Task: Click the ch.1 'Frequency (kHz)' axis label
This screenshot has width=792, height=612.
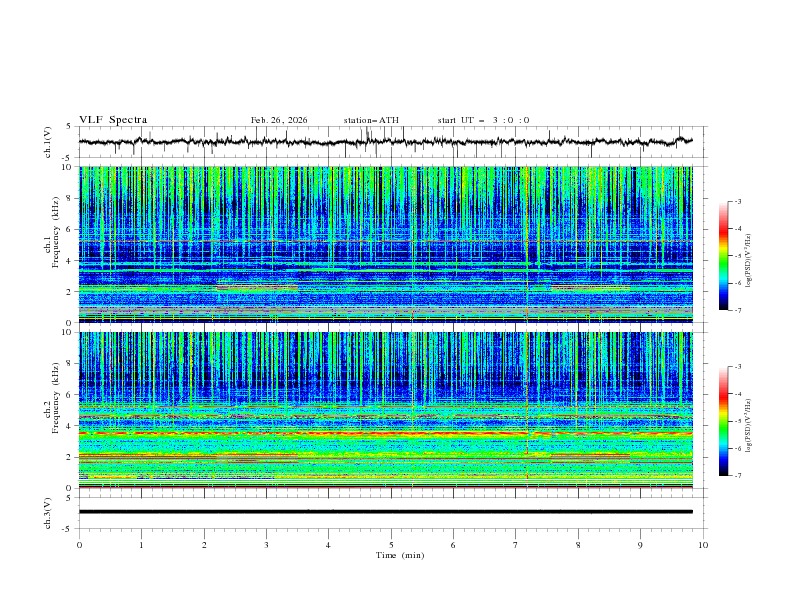Action: [56, 233]
